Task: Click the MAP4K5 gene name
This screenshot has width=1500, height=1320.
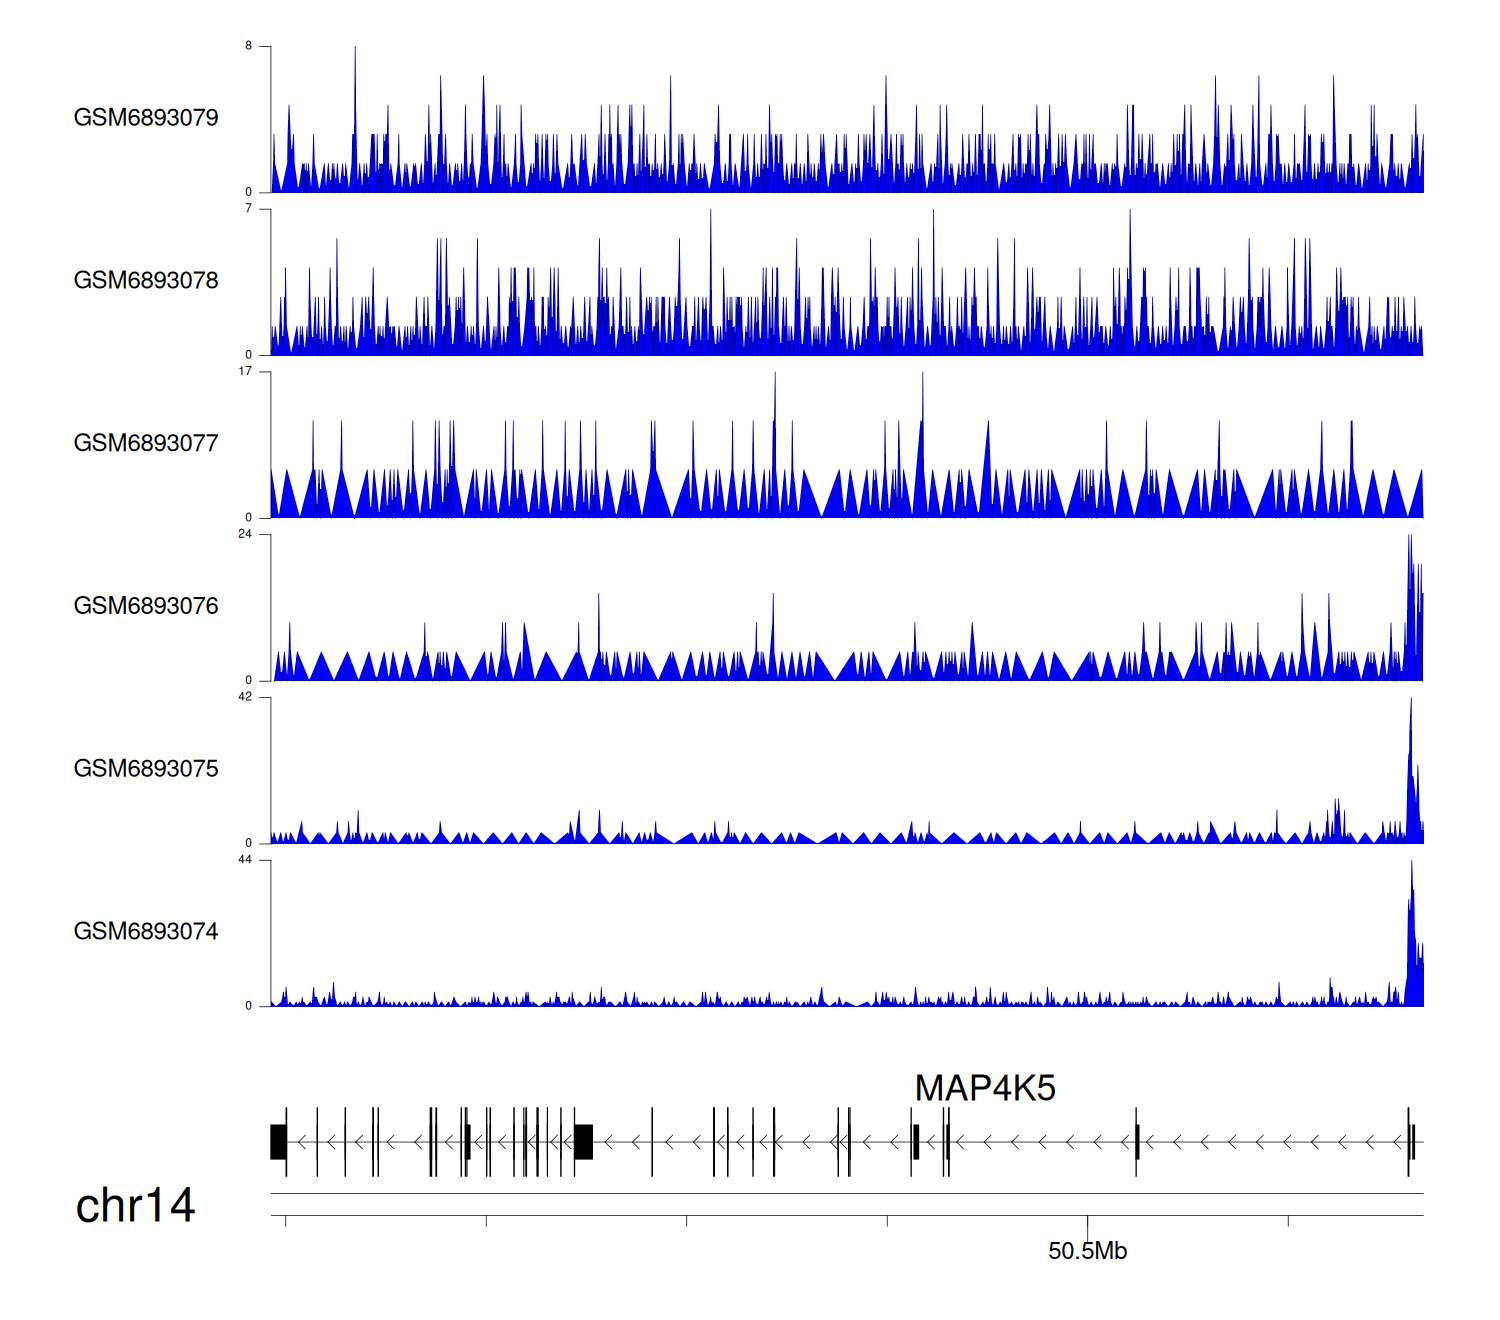Action: 985,1088
